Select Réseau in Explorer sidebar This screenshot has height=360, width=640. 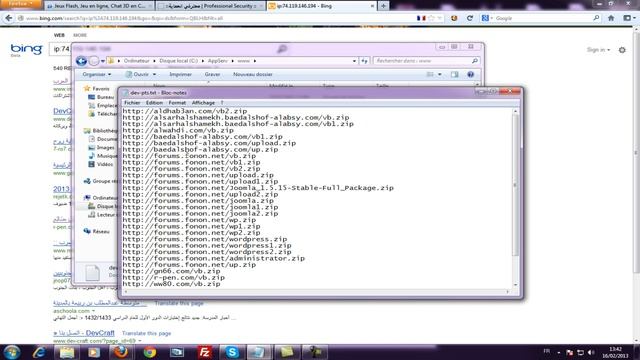[101, 231]
